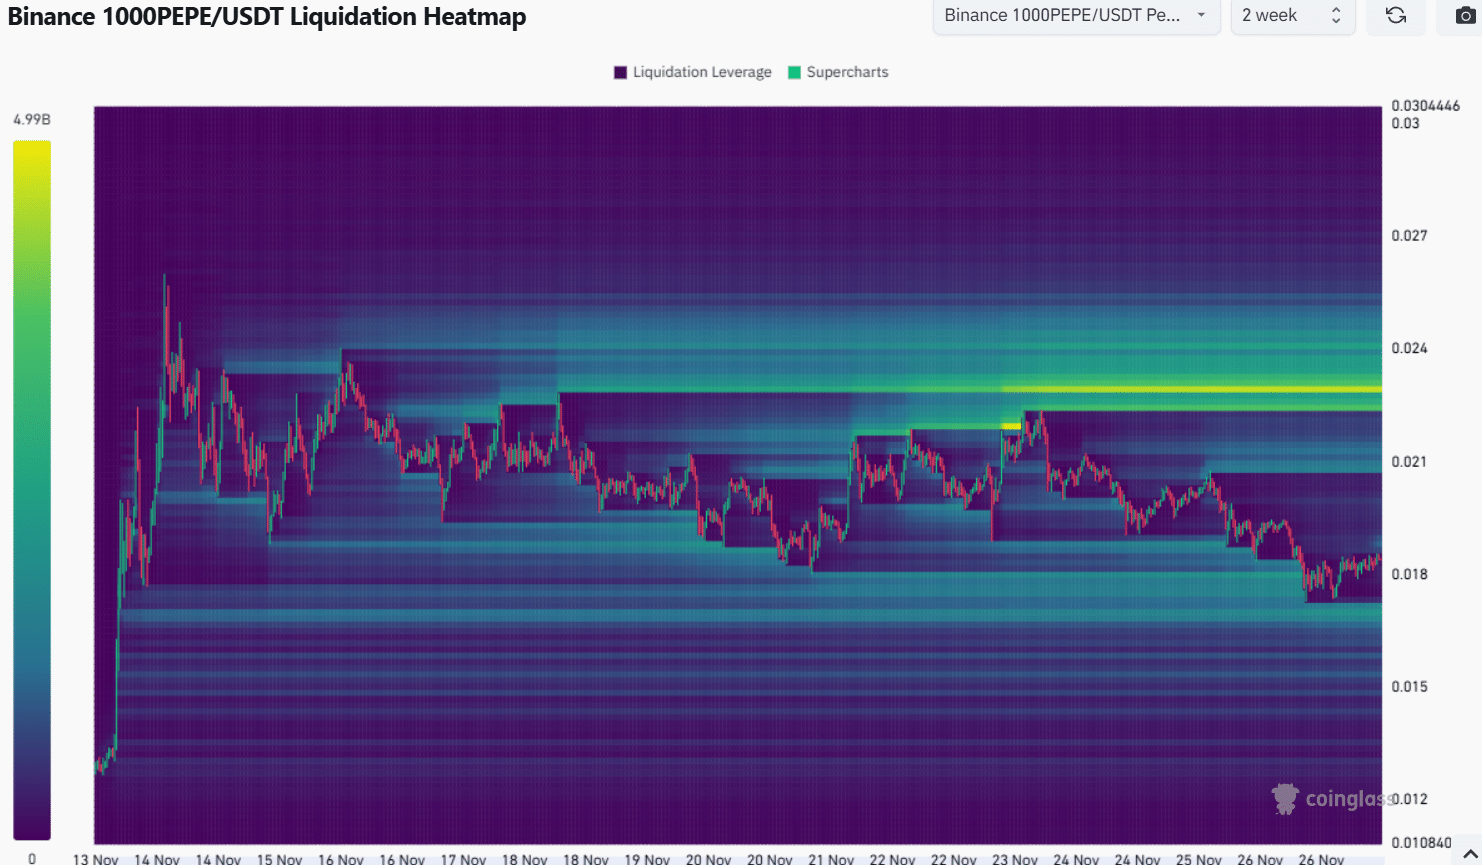Click the 4.99B scale maximum label
Viewport: 1482px width, 865px height.
pyautogui.click(x=32, y=119)
